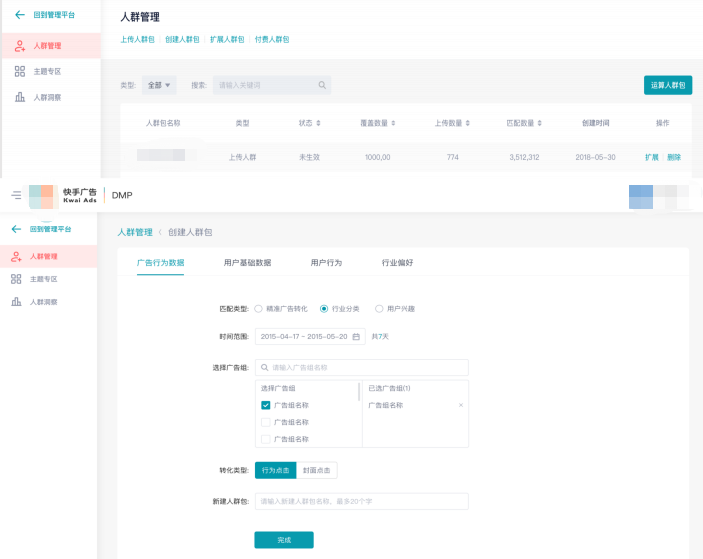Image resolution: width=703 pixels, height=559 pixels.
Task: Focus the 请输入广告组名称 search field
Action: (x=362, y=368)
